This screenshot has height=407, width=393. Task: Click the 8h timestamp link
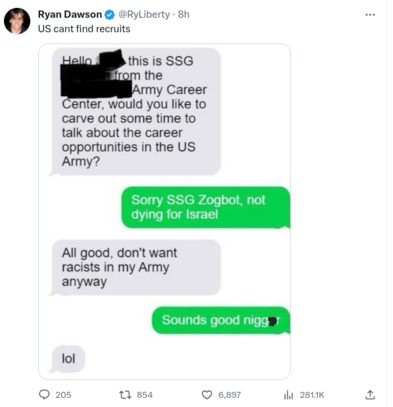point(184,14)
